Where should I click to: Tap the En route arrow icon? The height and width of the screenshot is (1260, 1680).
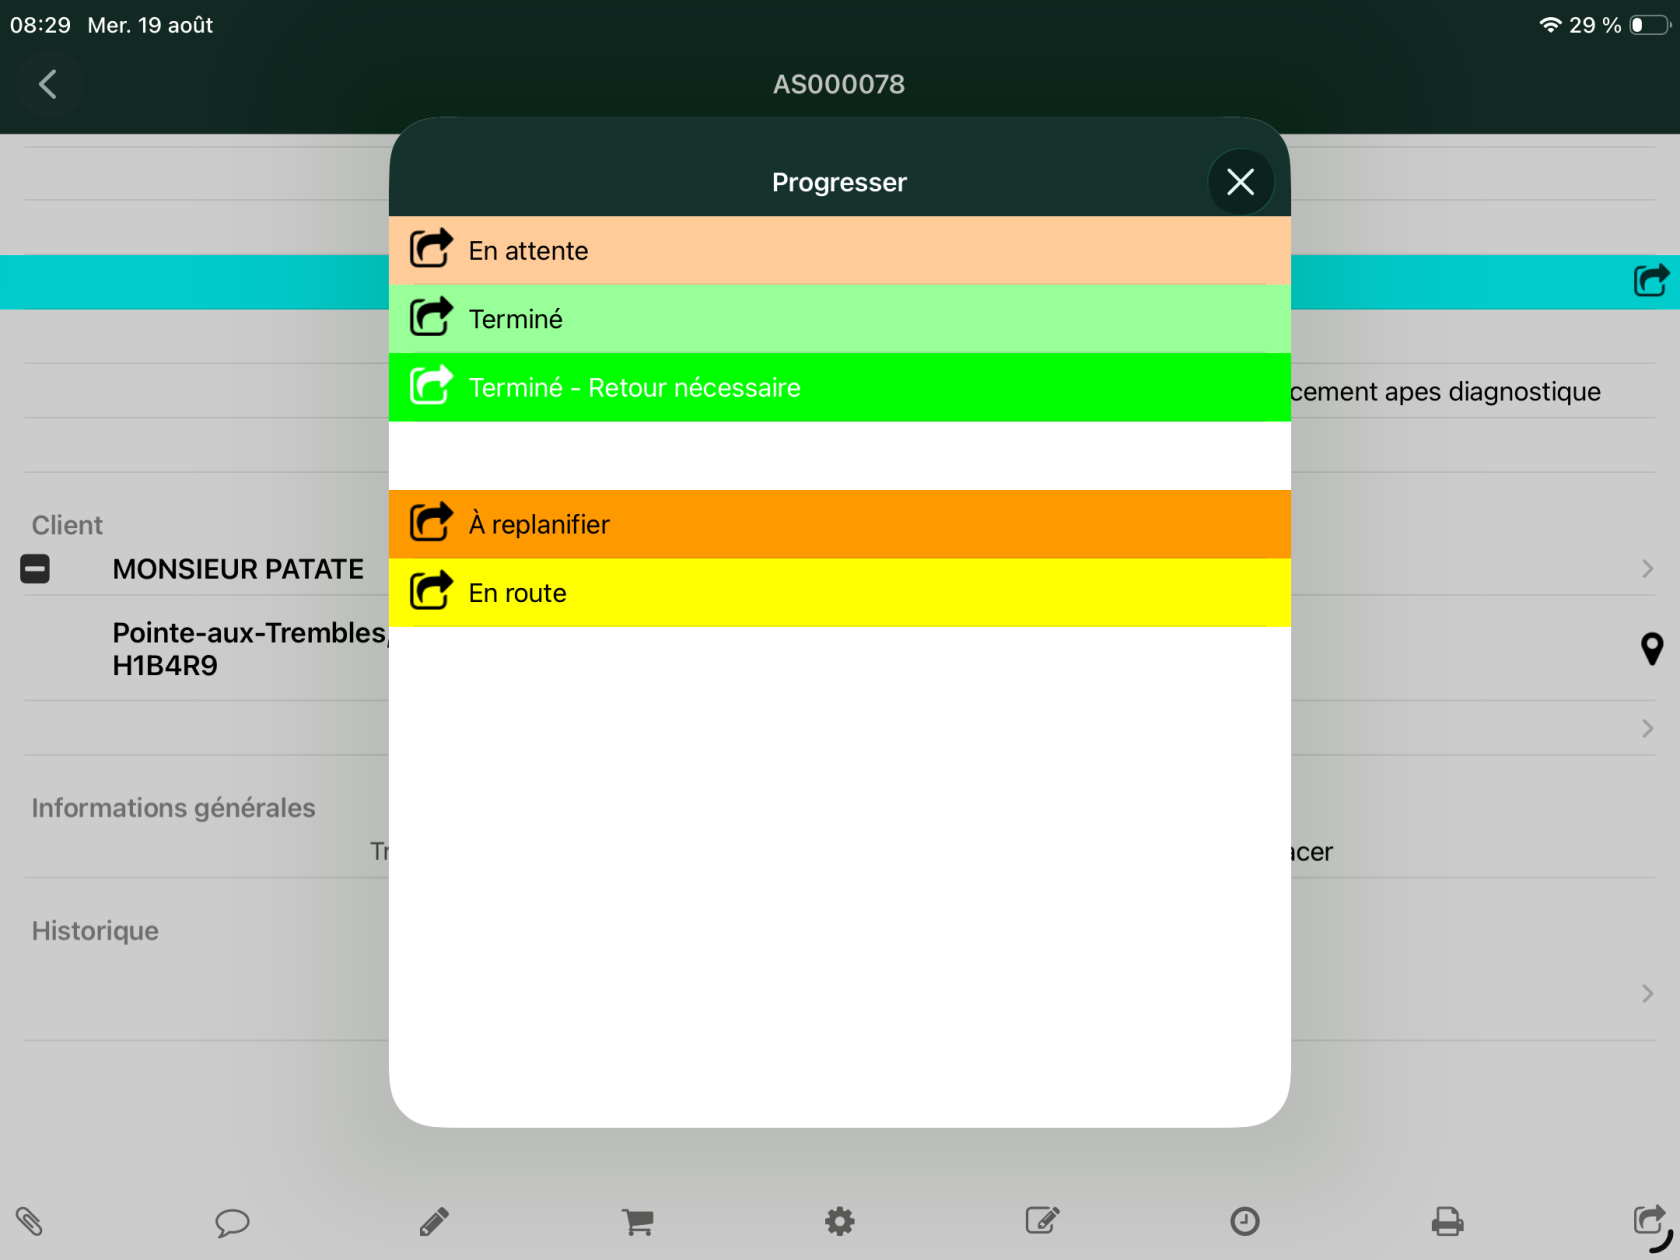click(x=431, y=590)
